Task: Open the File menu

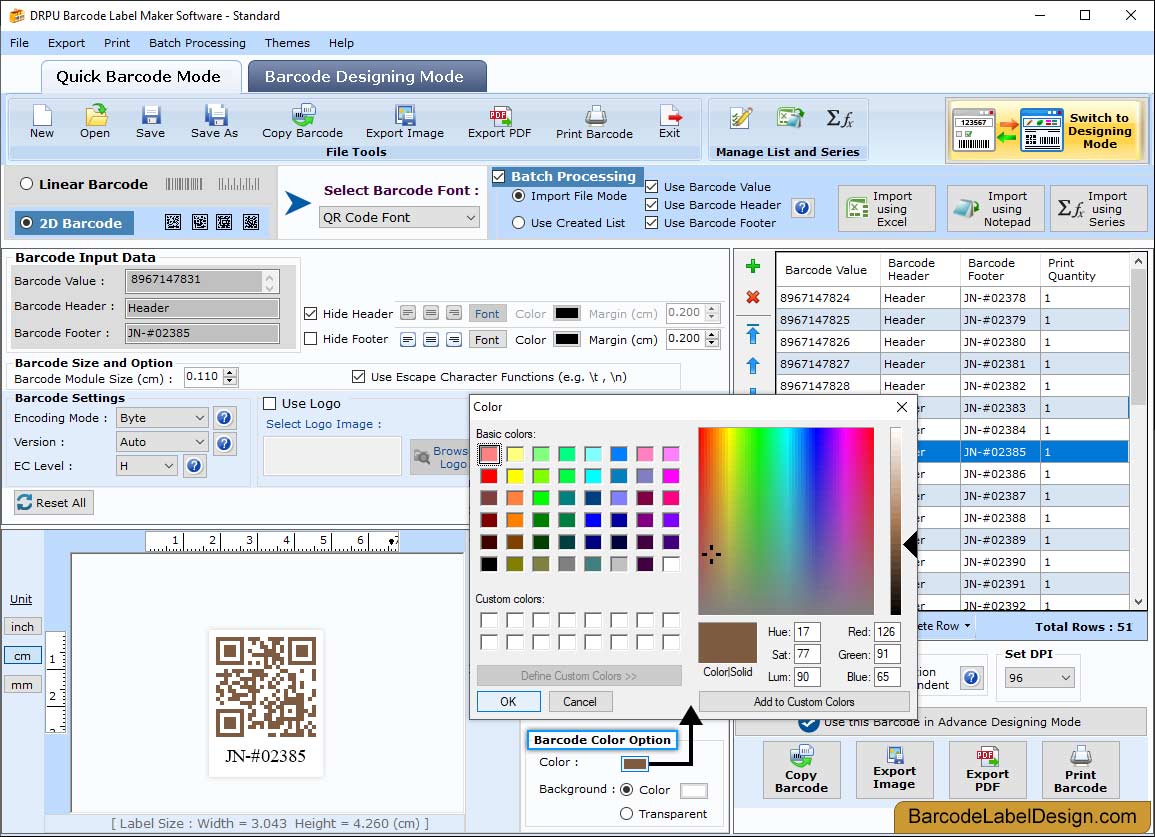Action: click(x=19, y=43)
